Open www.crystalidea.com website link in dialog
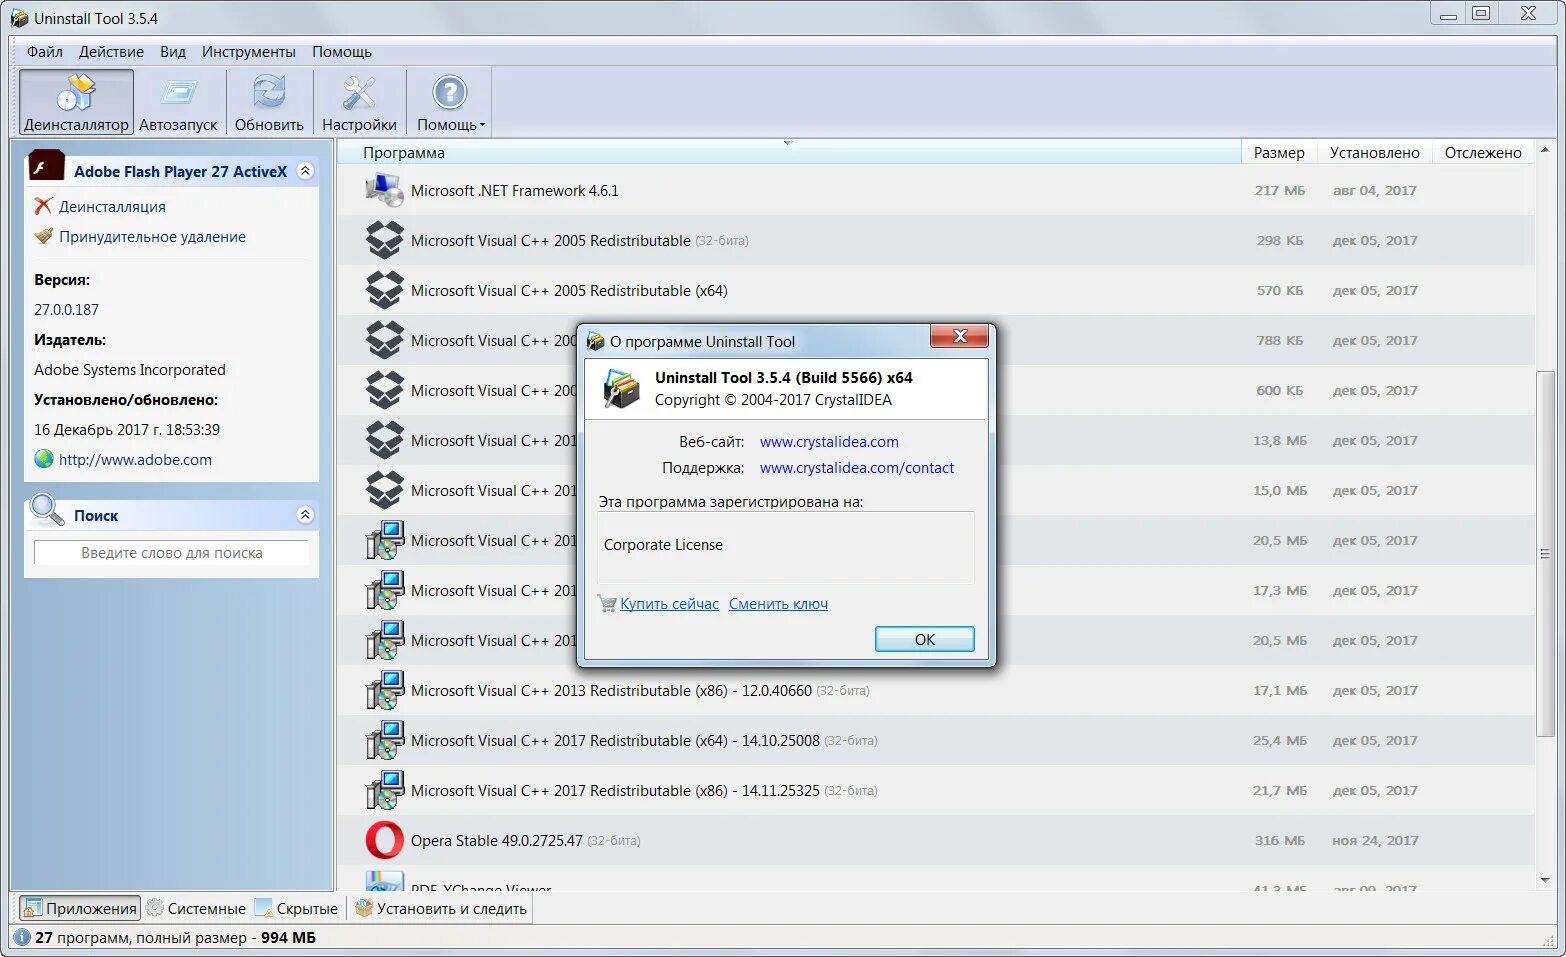Viewport: 1566px width, 957px height. click(x=829, y=442)
